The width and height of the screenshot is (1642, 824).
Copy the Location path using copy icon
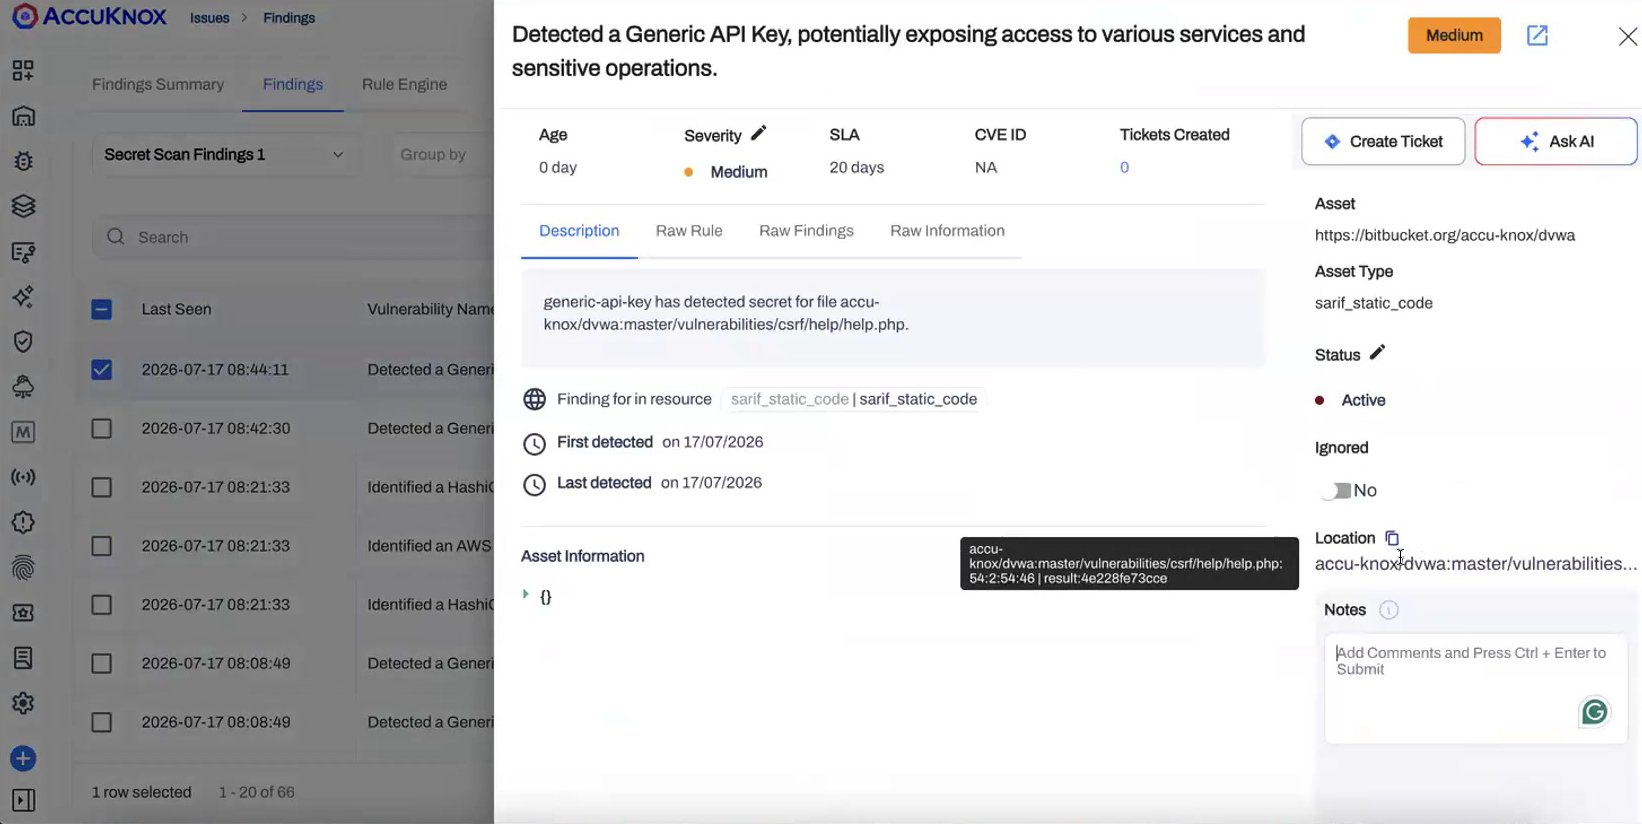tap(1392, 538)
